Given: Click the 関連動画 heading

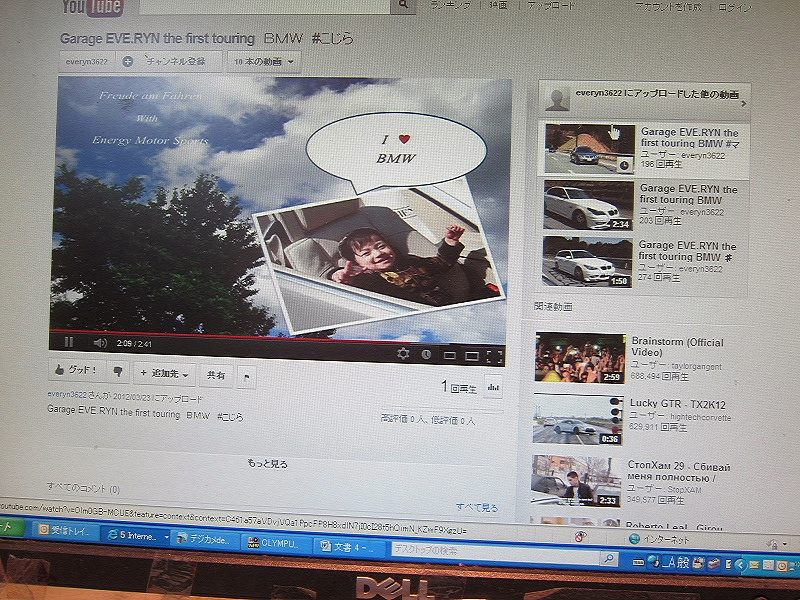Looking at the screenshot, I should (x=553, y=306).
